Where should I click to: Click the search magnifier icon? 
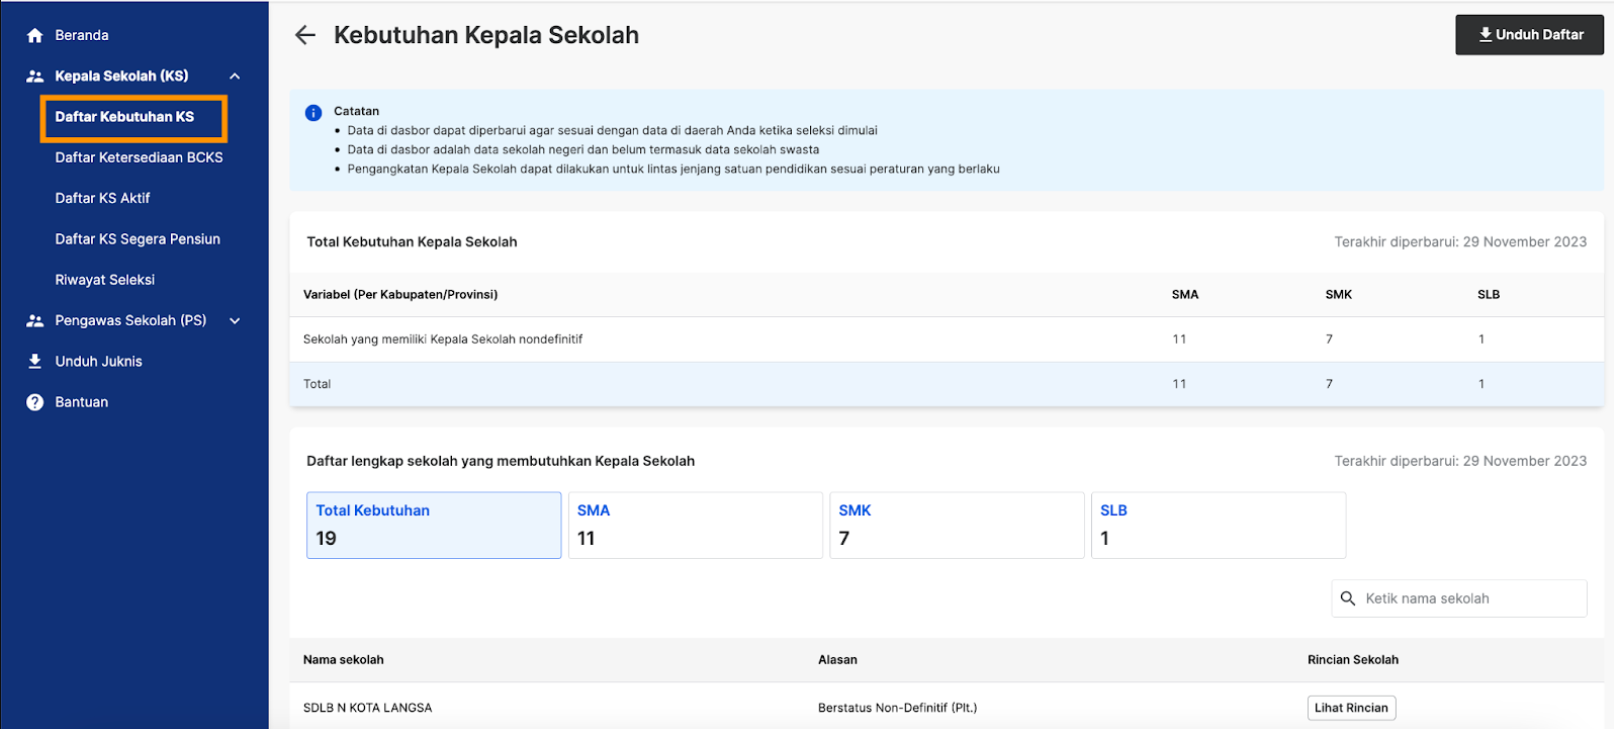click(x=1348, y=598)
